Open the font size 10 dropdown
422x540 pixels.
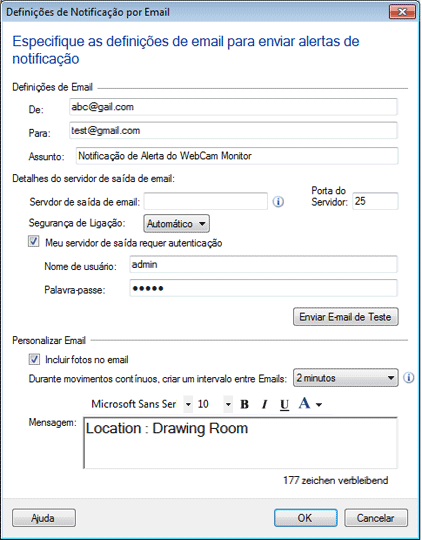point(228,404)
